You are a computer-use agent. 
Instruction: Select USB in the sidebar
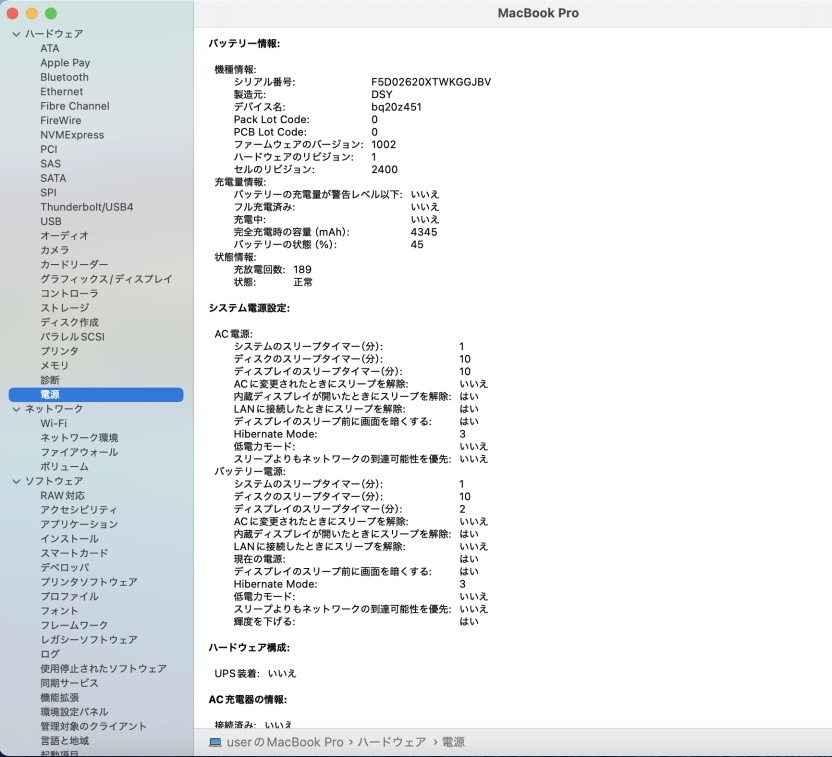point(51,221)
